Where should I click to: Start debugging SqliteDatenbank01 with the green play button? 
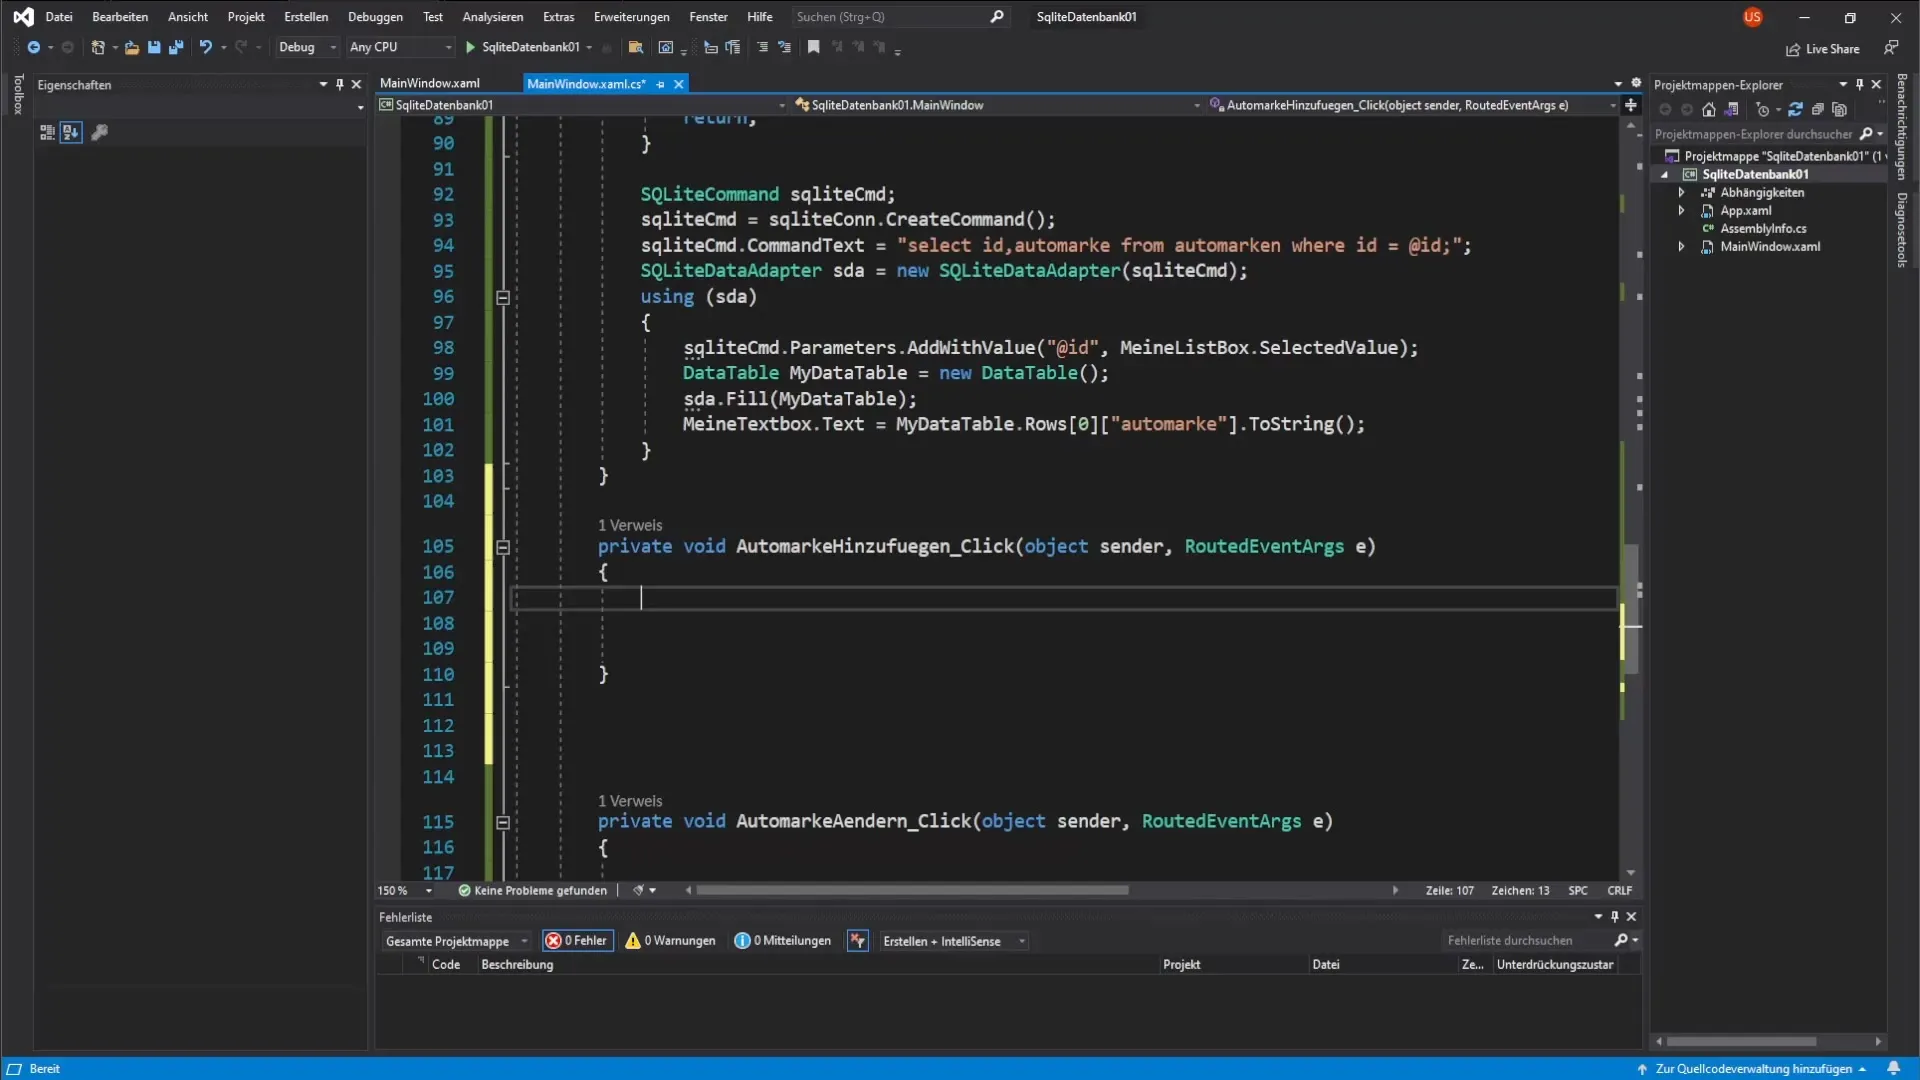point(470,47)
